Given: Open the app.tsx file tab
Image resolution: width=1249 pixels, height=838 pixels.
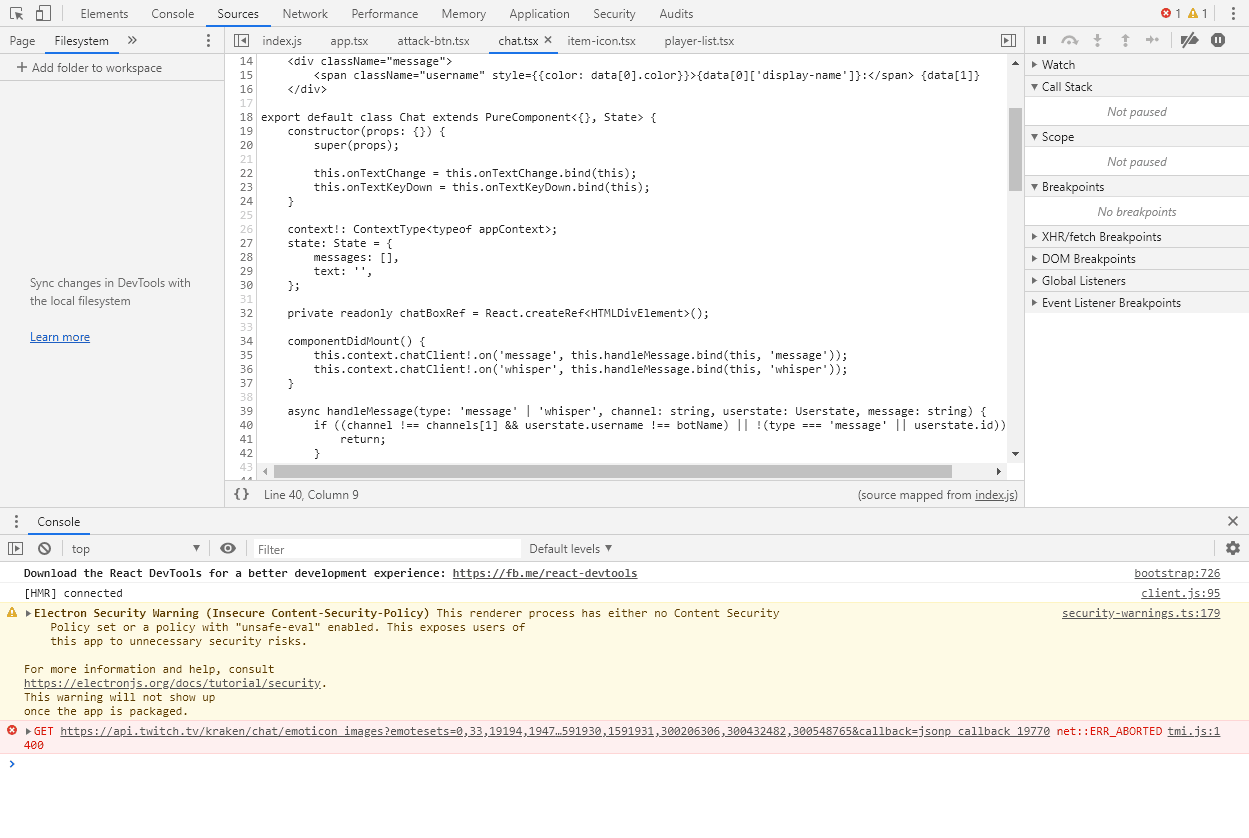Looking at the screenshot, I should (x=349, y=42).
